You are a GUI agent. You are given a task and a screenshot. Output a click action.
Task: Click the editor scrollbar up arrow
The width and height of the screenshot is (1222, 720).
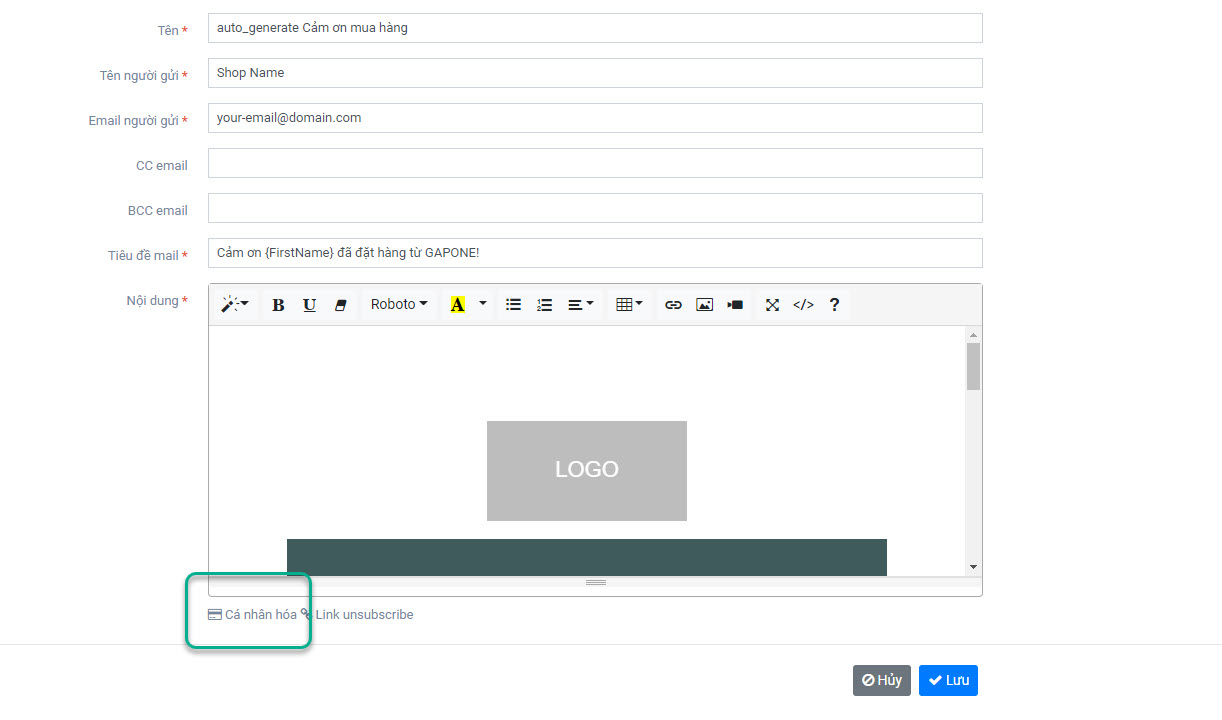point(974,335)
